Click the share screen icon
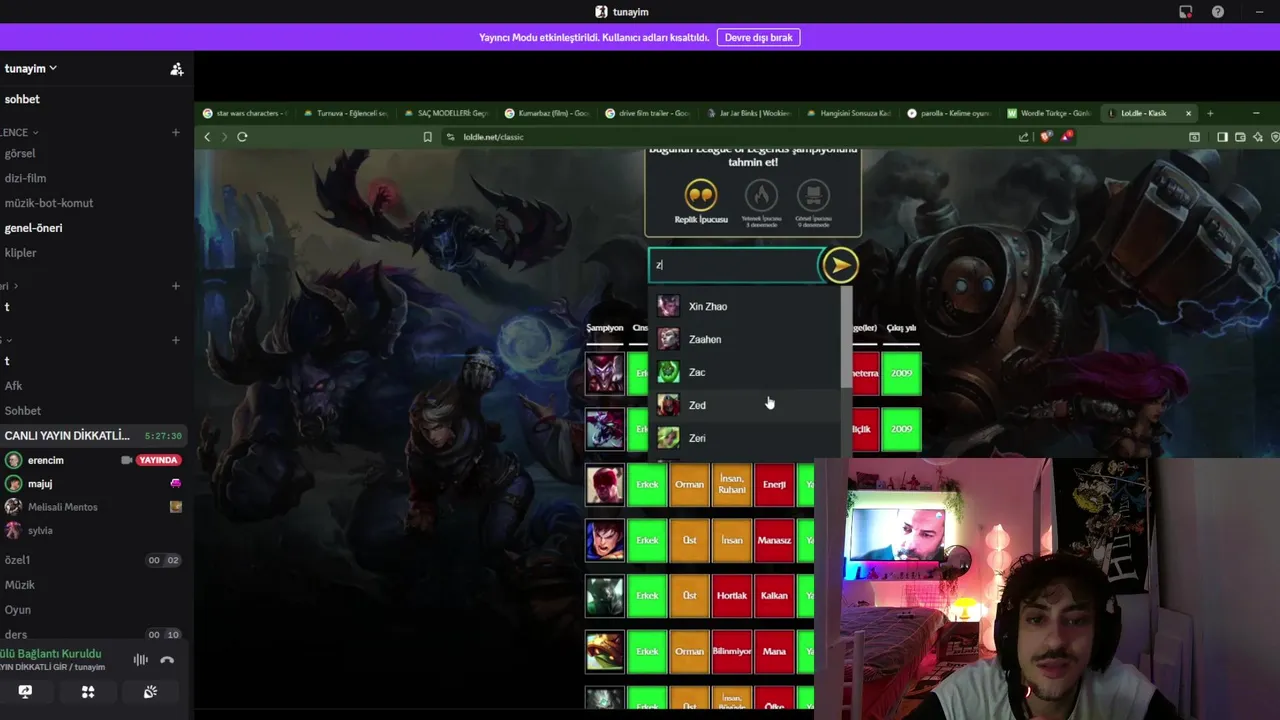 pos(25,692)
